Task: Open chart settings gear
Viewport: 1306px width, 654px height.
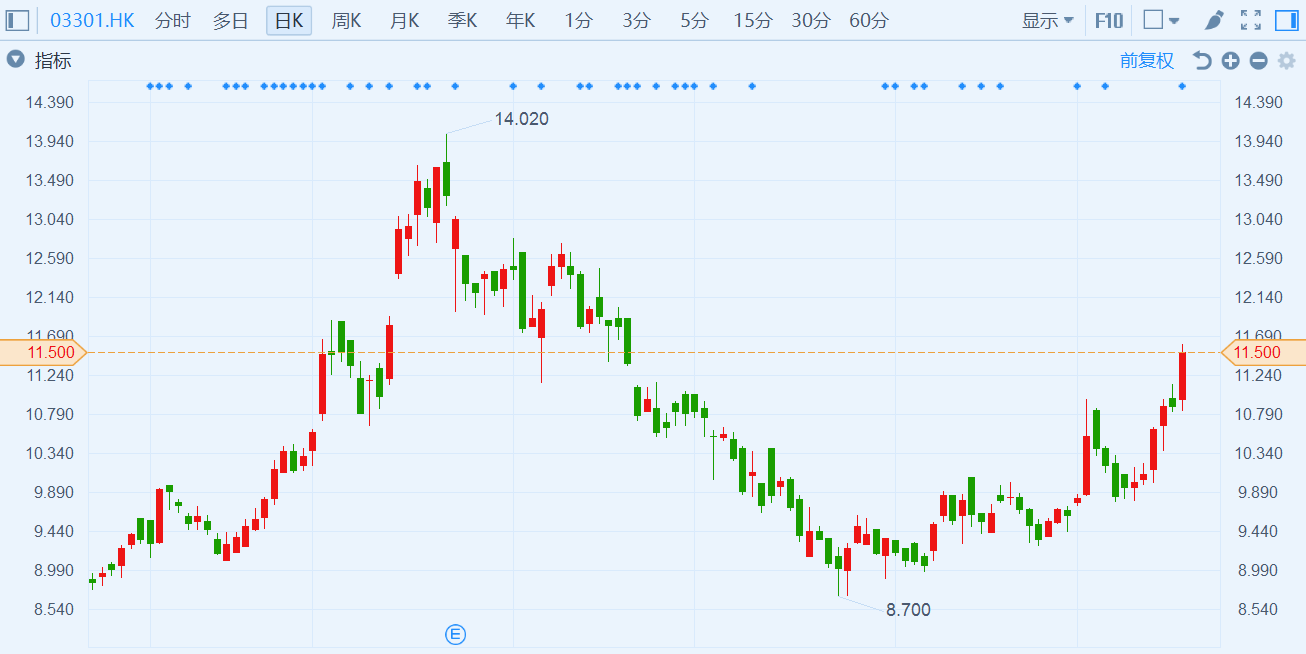Action: [x=1286, y=61]
